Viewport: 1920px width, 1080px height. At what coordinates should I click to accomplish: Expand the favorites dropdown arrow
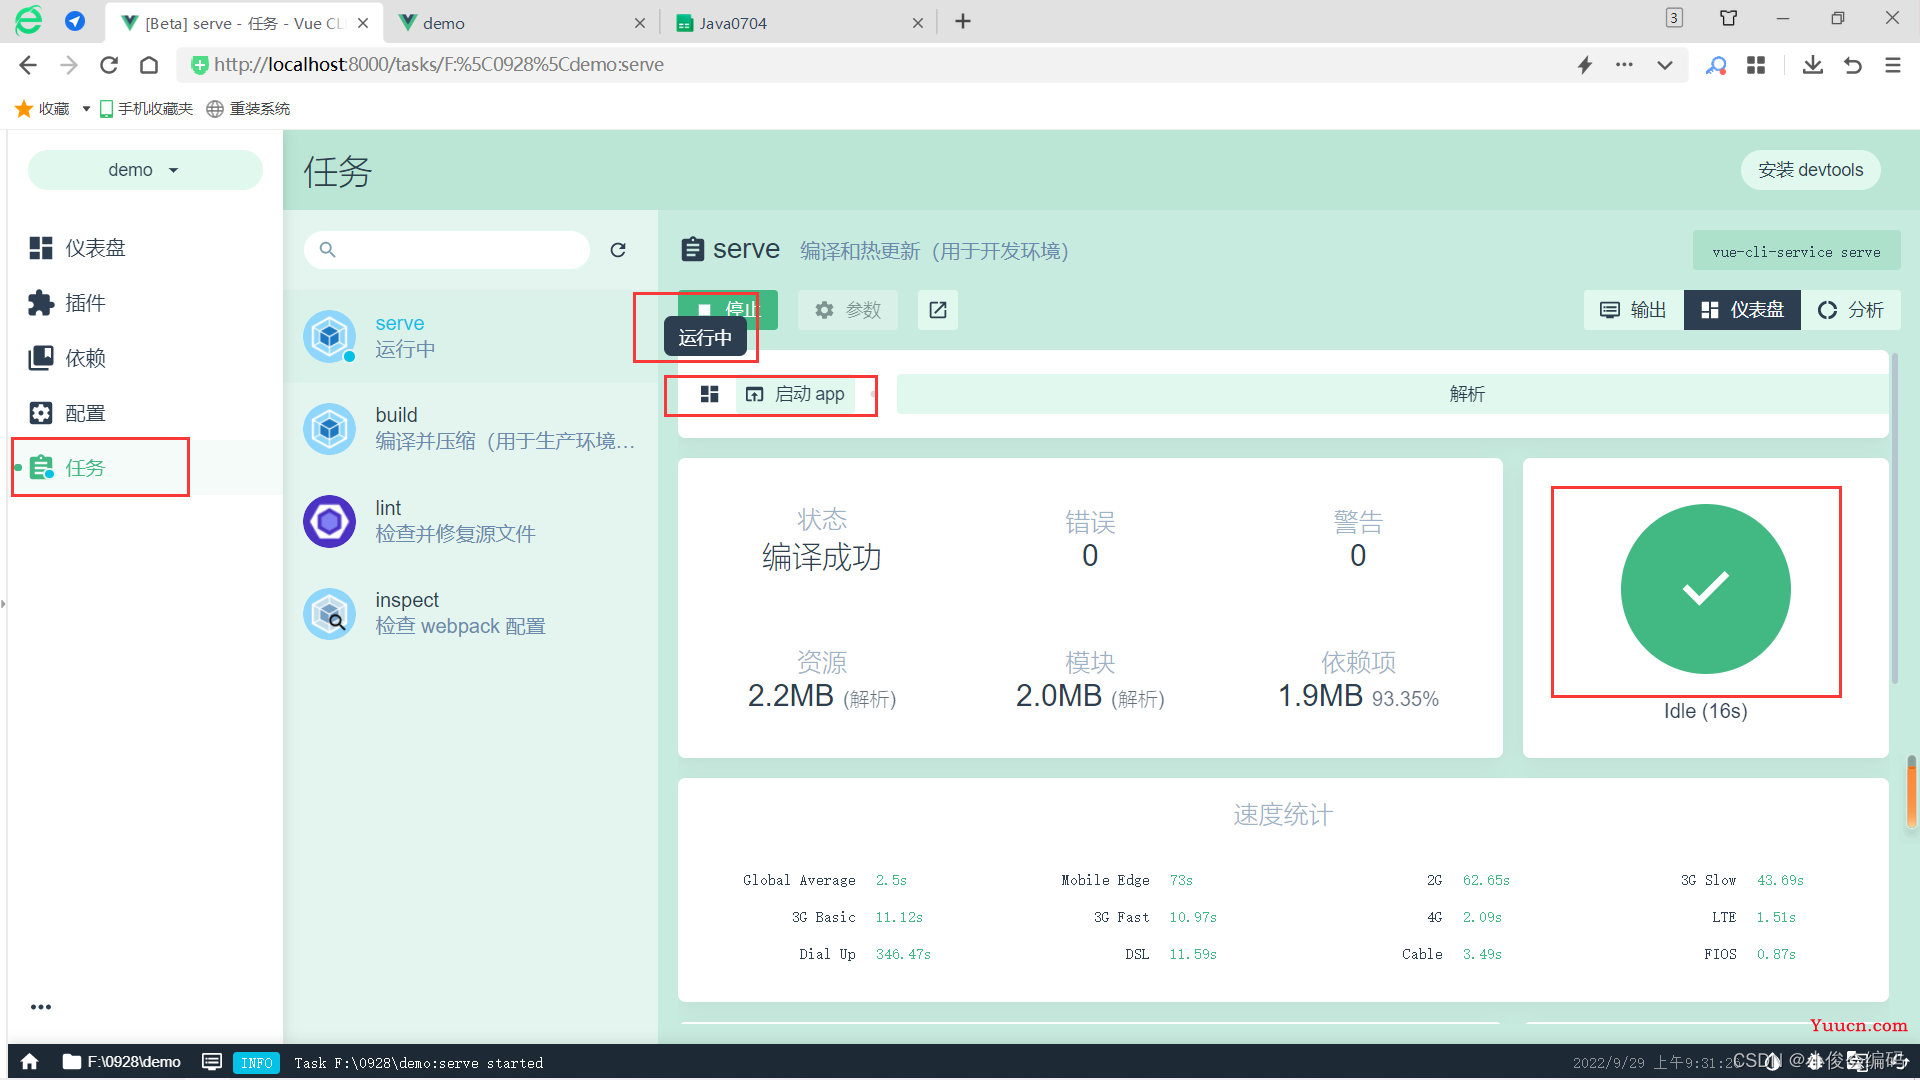(x=86, y=108)
